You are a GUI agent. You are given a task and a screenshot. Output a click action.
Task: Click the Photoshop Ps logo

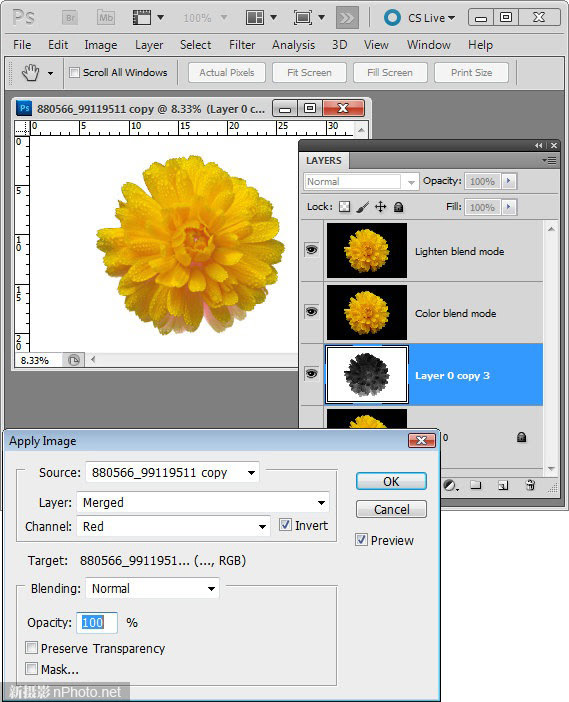pyautogui.click(x=23, y=18)
